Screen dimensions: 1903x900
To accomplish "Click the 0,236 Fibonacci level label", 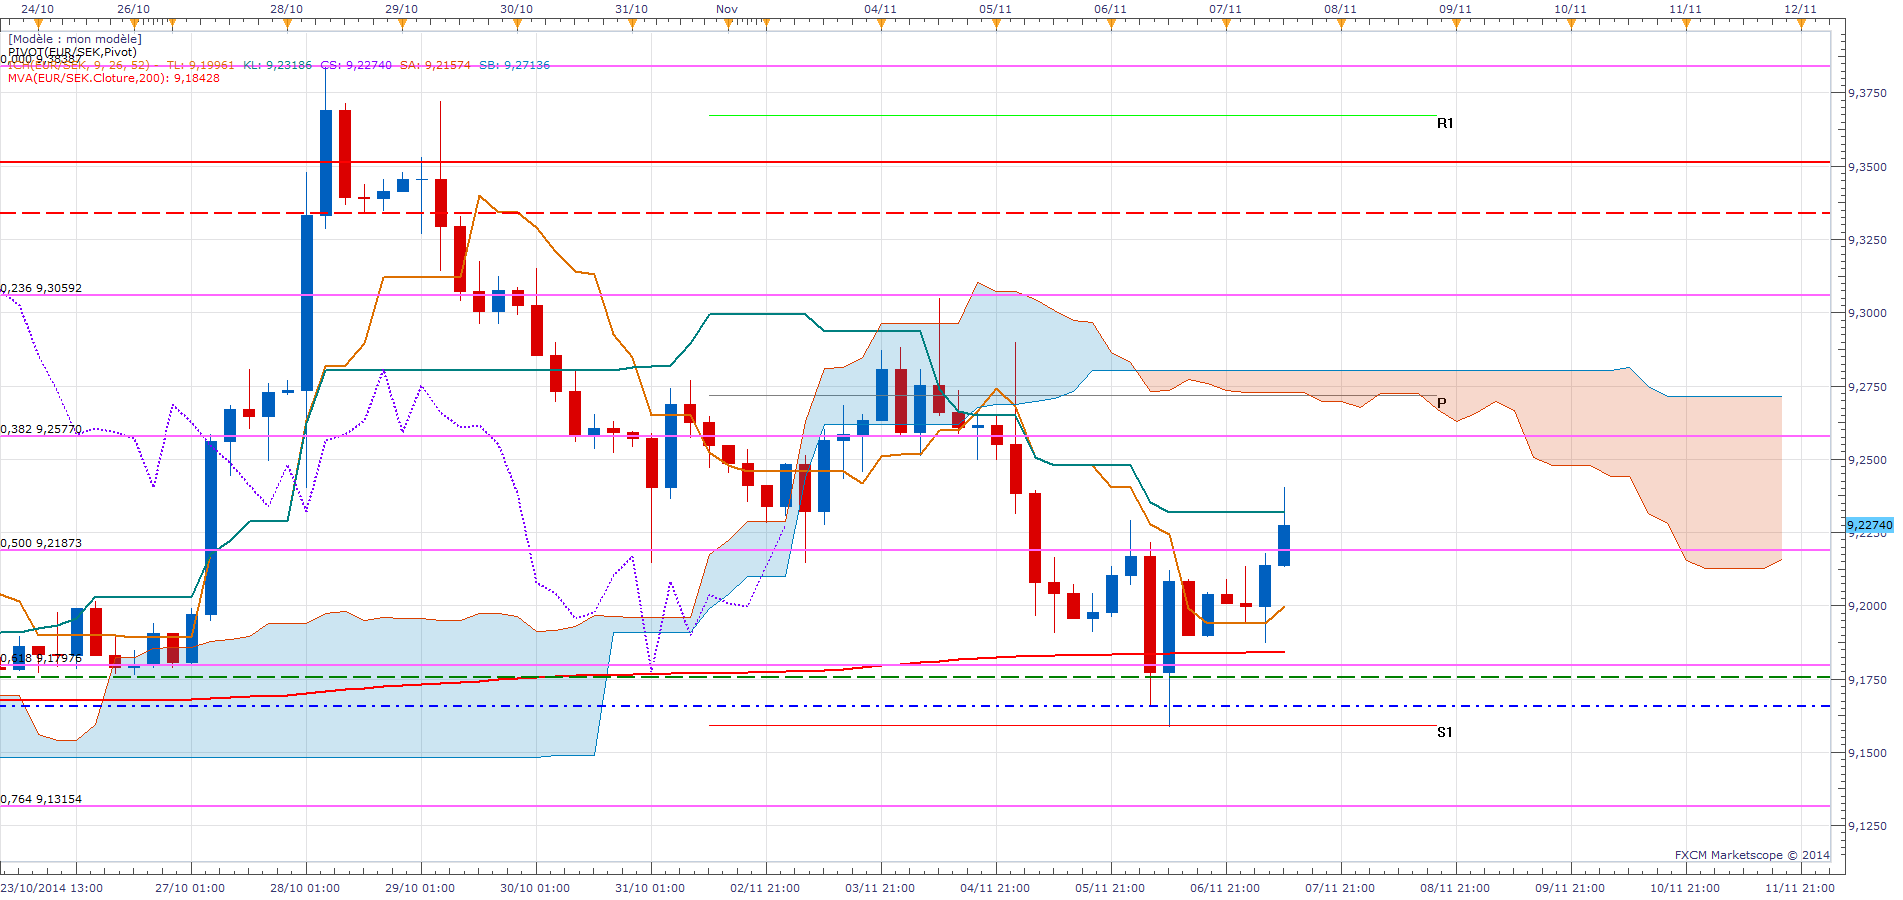I will point(41,288).
